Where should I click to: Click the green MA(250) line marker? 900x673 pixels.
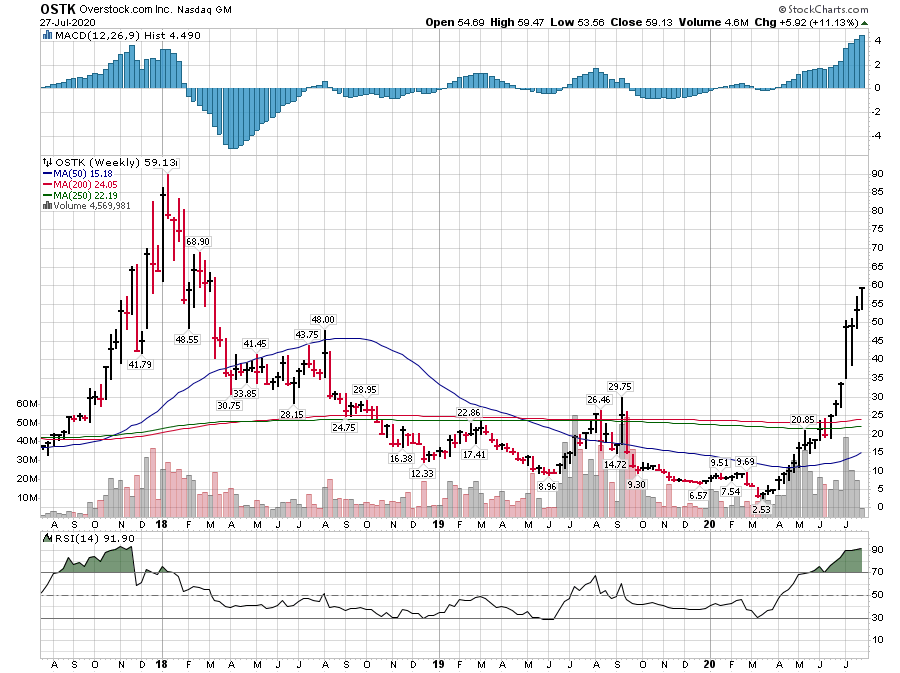click(x=47, y=196)
